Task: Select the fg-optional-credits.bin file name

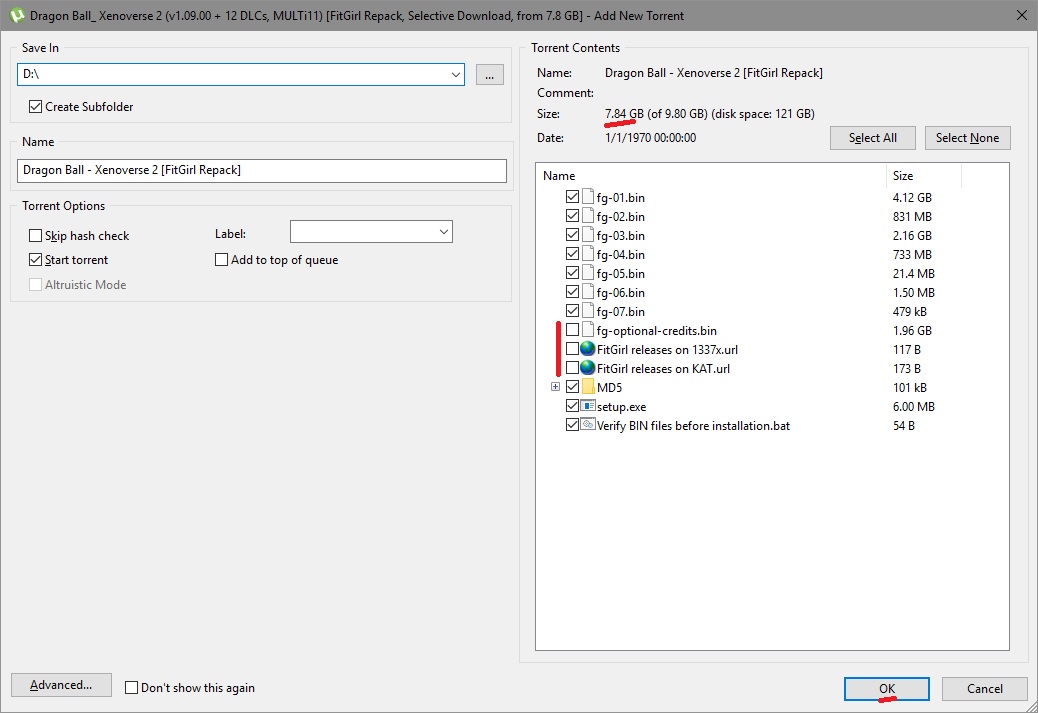Action: [657, 330]
